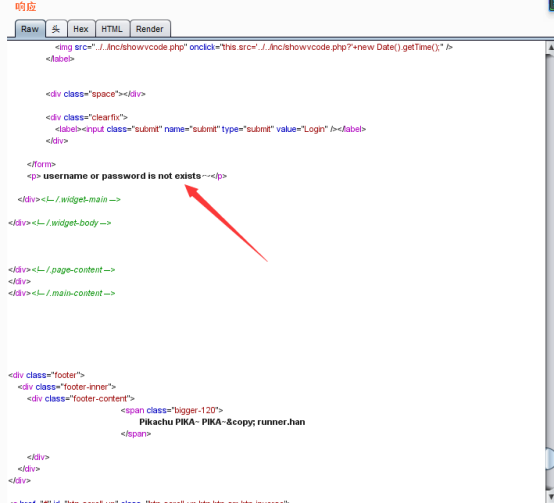Click the scrollbar up arrow
The width and height of the screenshot is (554, 503).
550,47
